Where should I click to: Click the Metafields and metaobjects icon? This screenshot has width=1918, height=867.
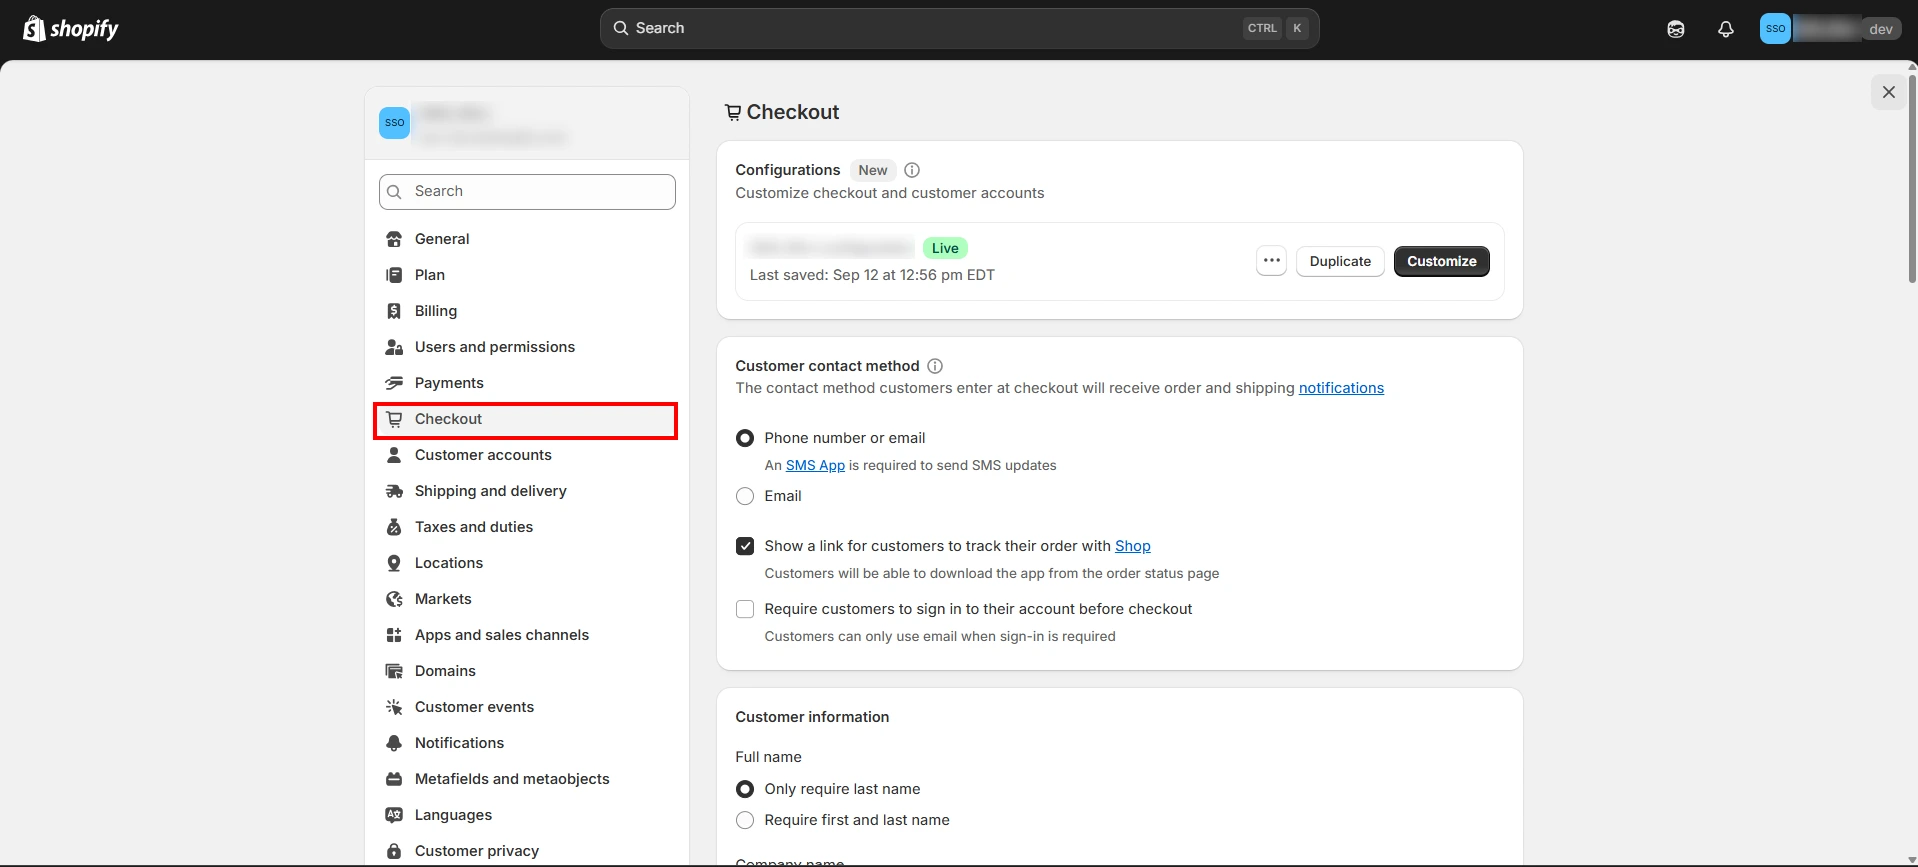(x=394, y=779)
